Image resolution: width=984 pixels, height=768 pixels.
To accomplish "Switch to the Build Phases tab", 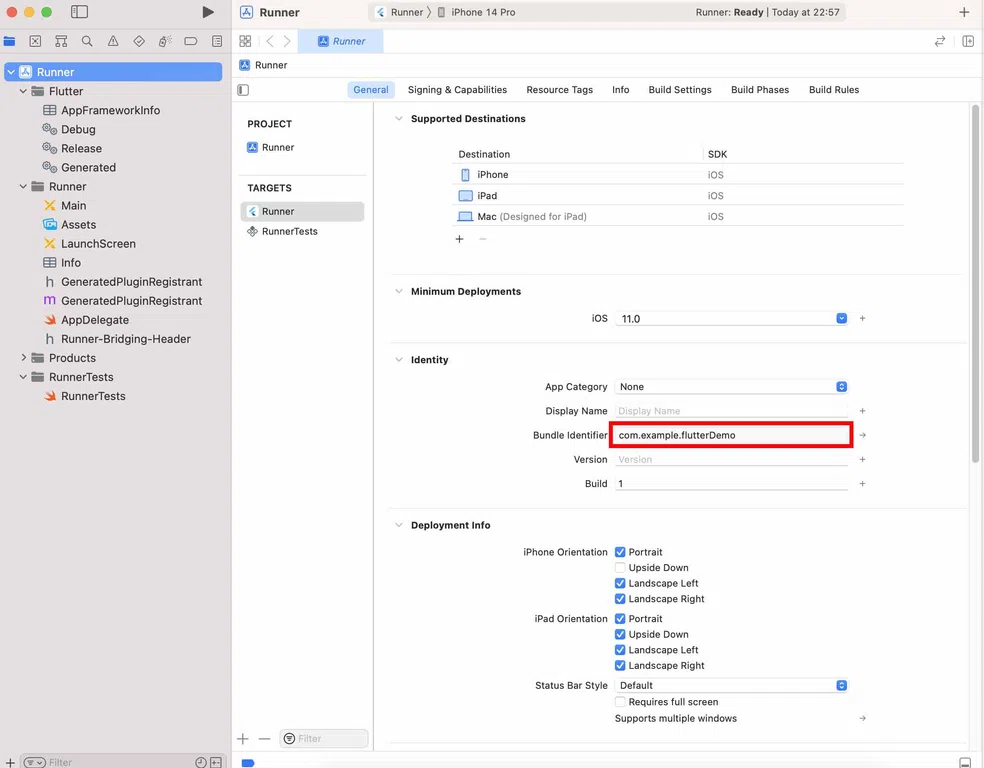I will click(760, 90).
